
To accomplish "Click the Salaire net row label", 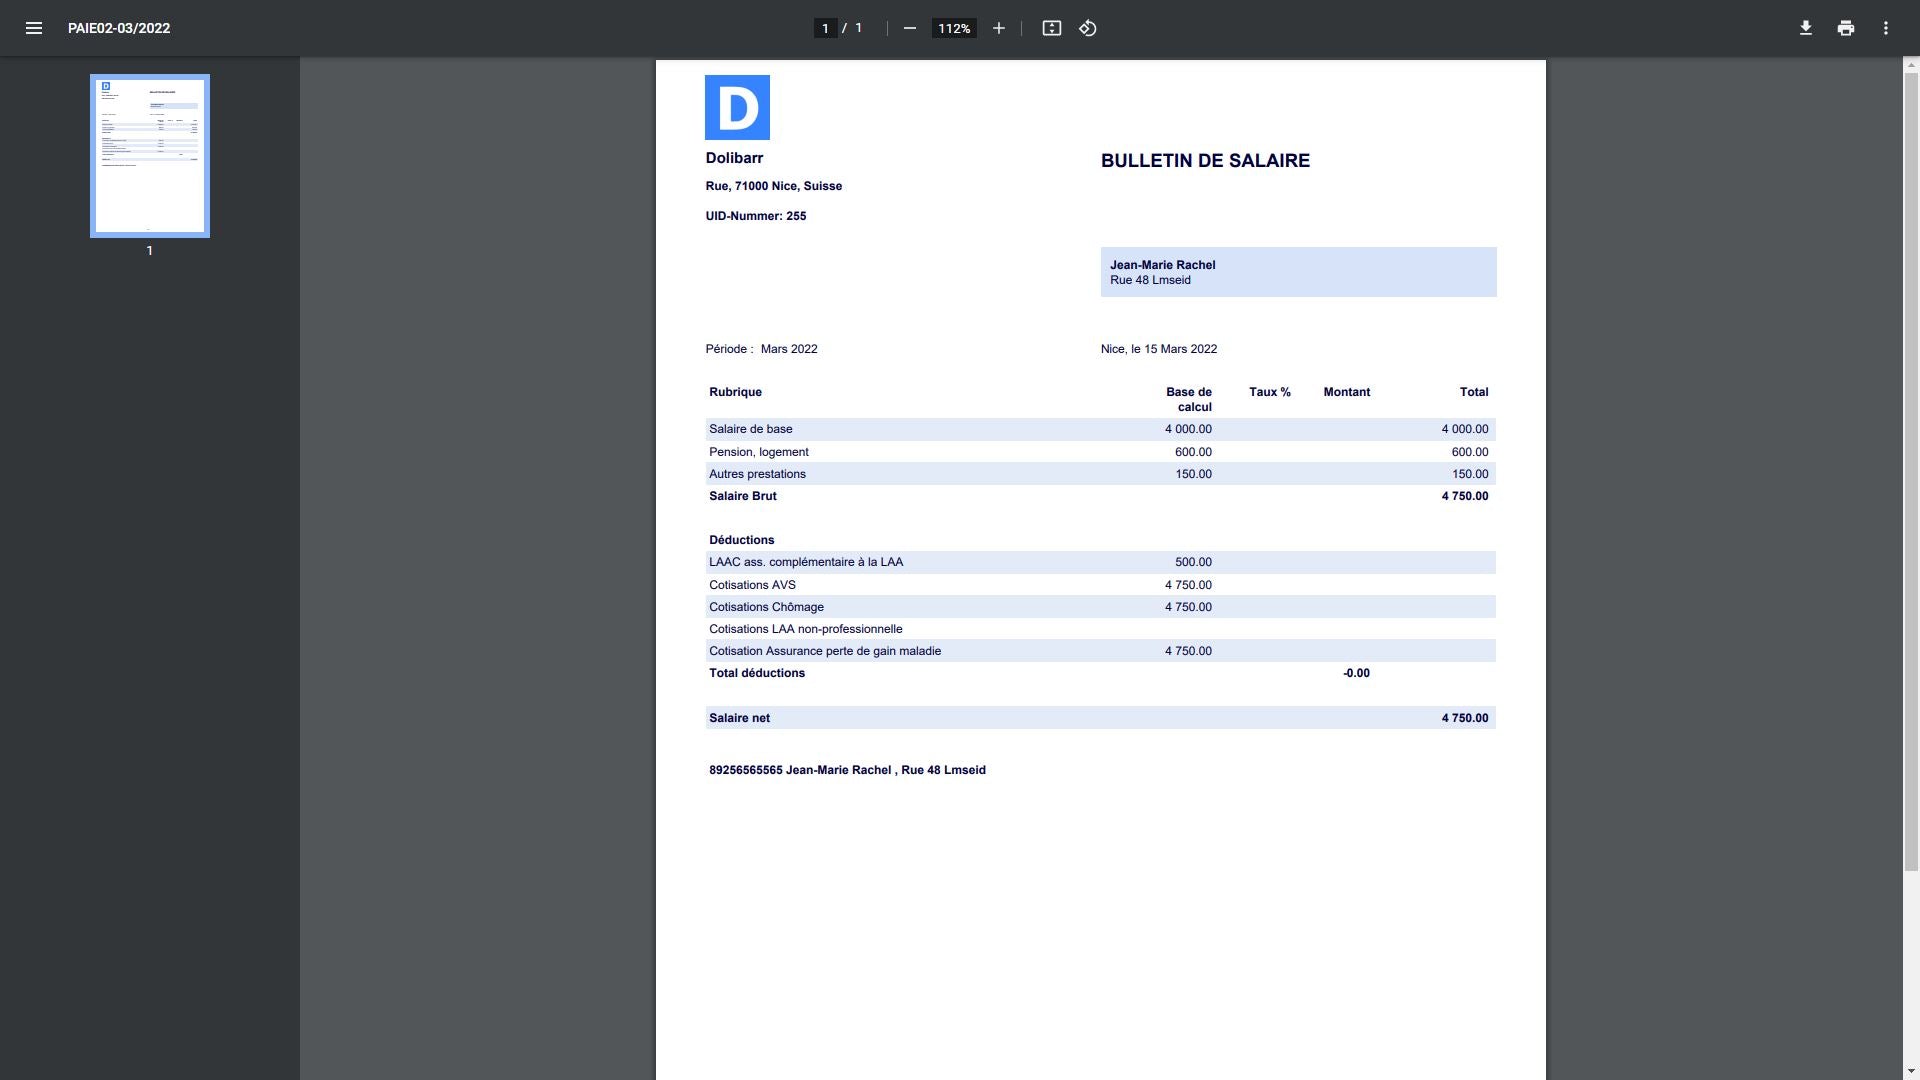I will (x=739, y=718).
